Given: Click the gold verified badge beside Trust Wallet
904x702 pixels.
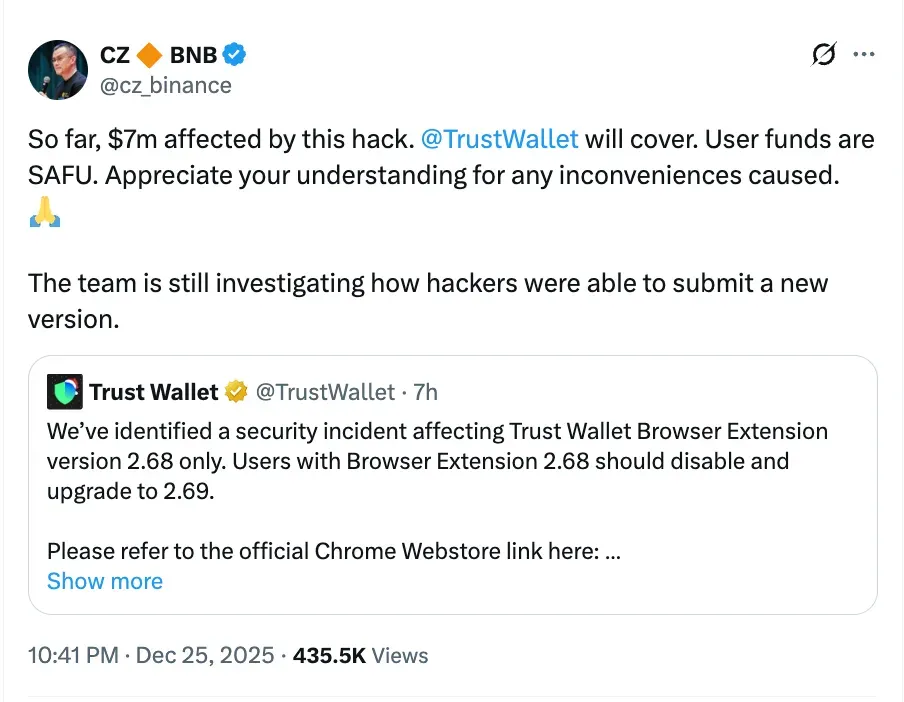Looking at the screenshot, I should (x=236, y=392).
